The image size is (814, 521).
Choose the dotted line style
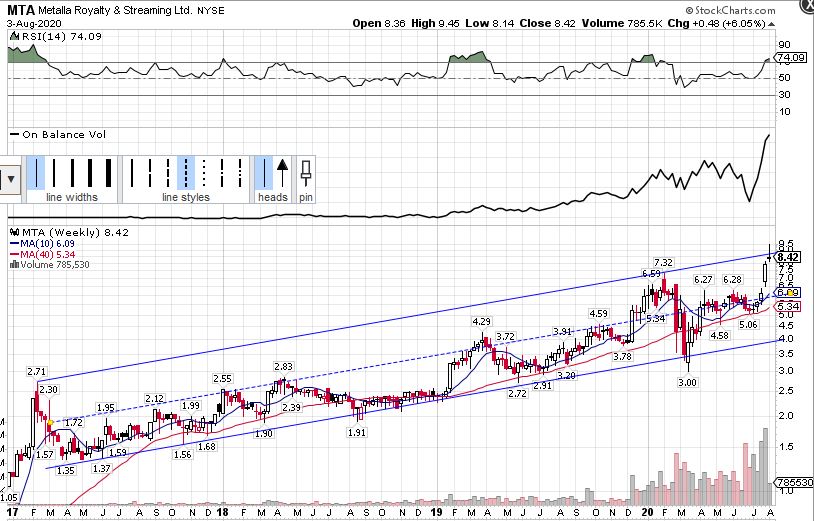[204, 173]
